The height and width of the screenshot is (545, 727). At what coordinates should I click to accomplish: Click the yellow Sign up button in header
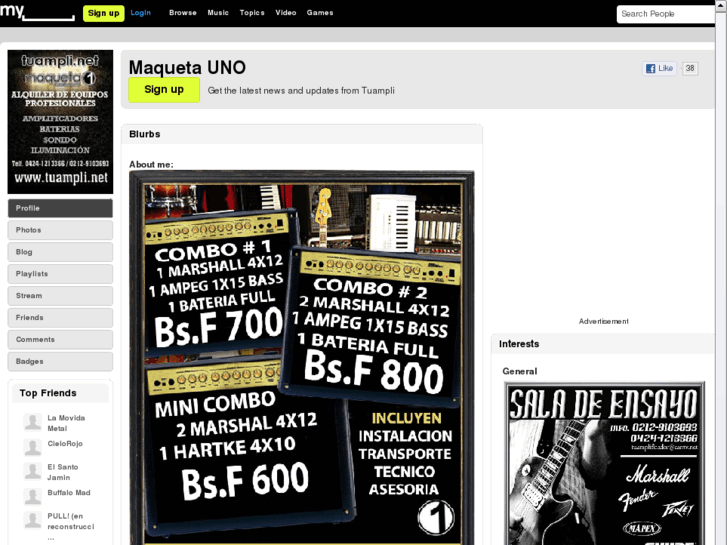103,13
